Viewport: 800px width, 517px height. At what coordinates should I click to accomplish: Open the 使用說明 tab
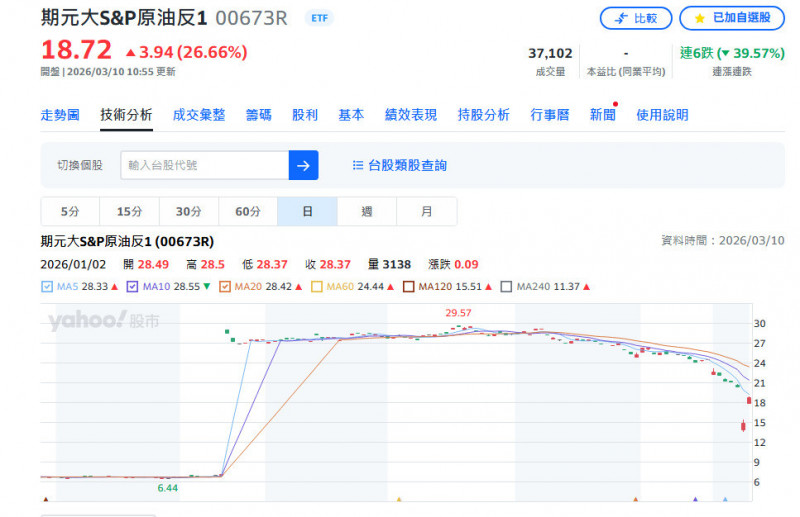tap(662, 115)
